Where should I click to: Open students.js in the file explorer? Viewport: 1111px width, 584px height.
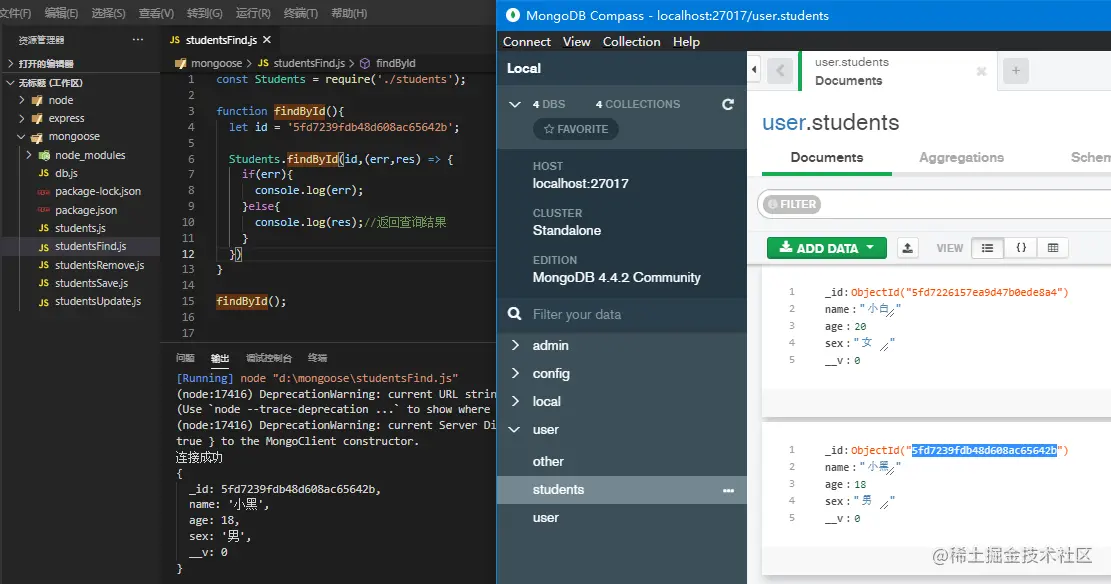tap(80, 228)
